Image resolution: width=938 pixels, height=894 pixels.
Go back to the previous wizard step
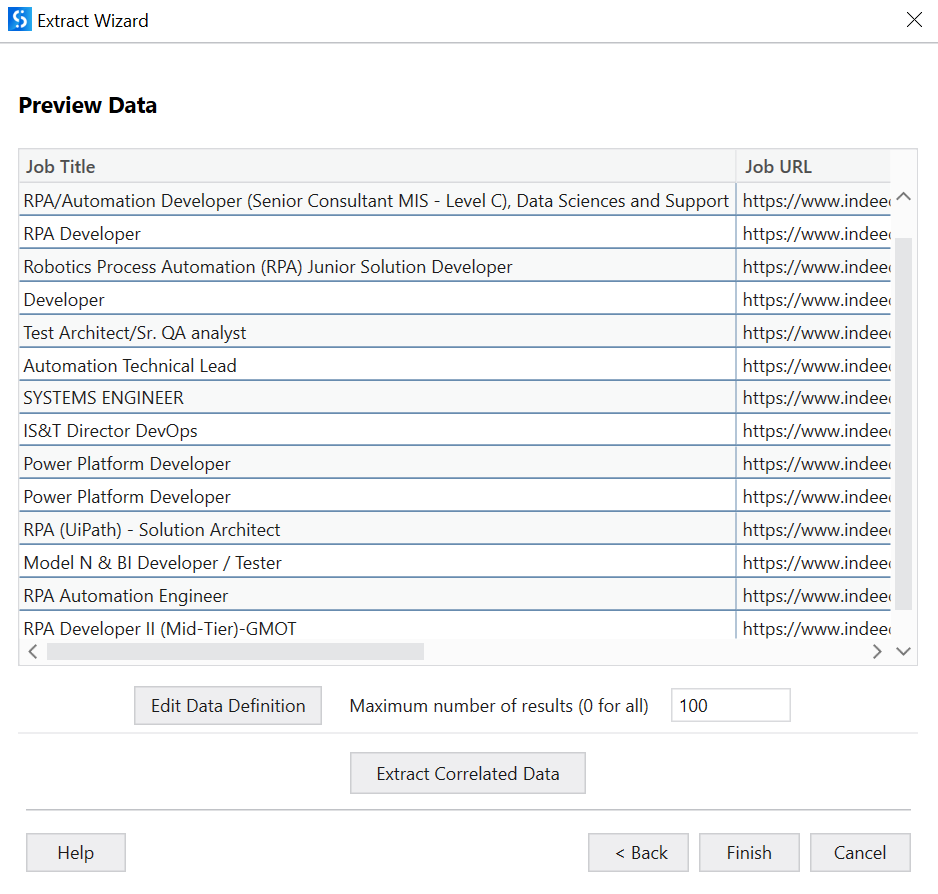click(x=638, y=852)
